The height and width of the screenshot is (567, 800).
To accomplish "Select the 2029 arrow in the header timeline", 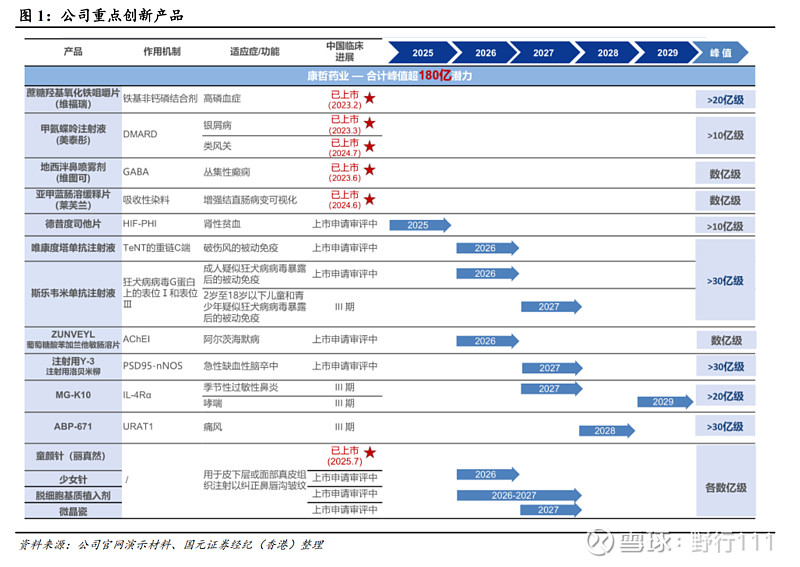I will [x=667, y=53].
